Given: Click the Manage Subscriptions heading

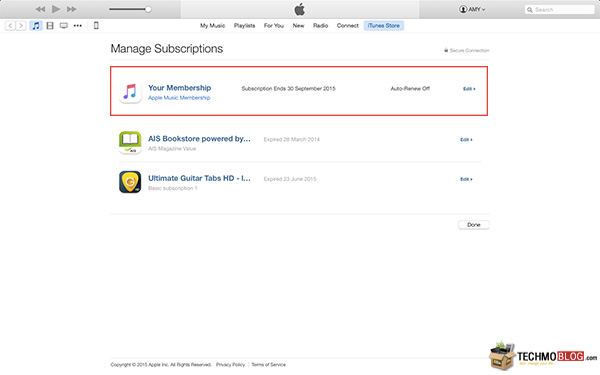Looking at the screenshot, I should (167, 49).
